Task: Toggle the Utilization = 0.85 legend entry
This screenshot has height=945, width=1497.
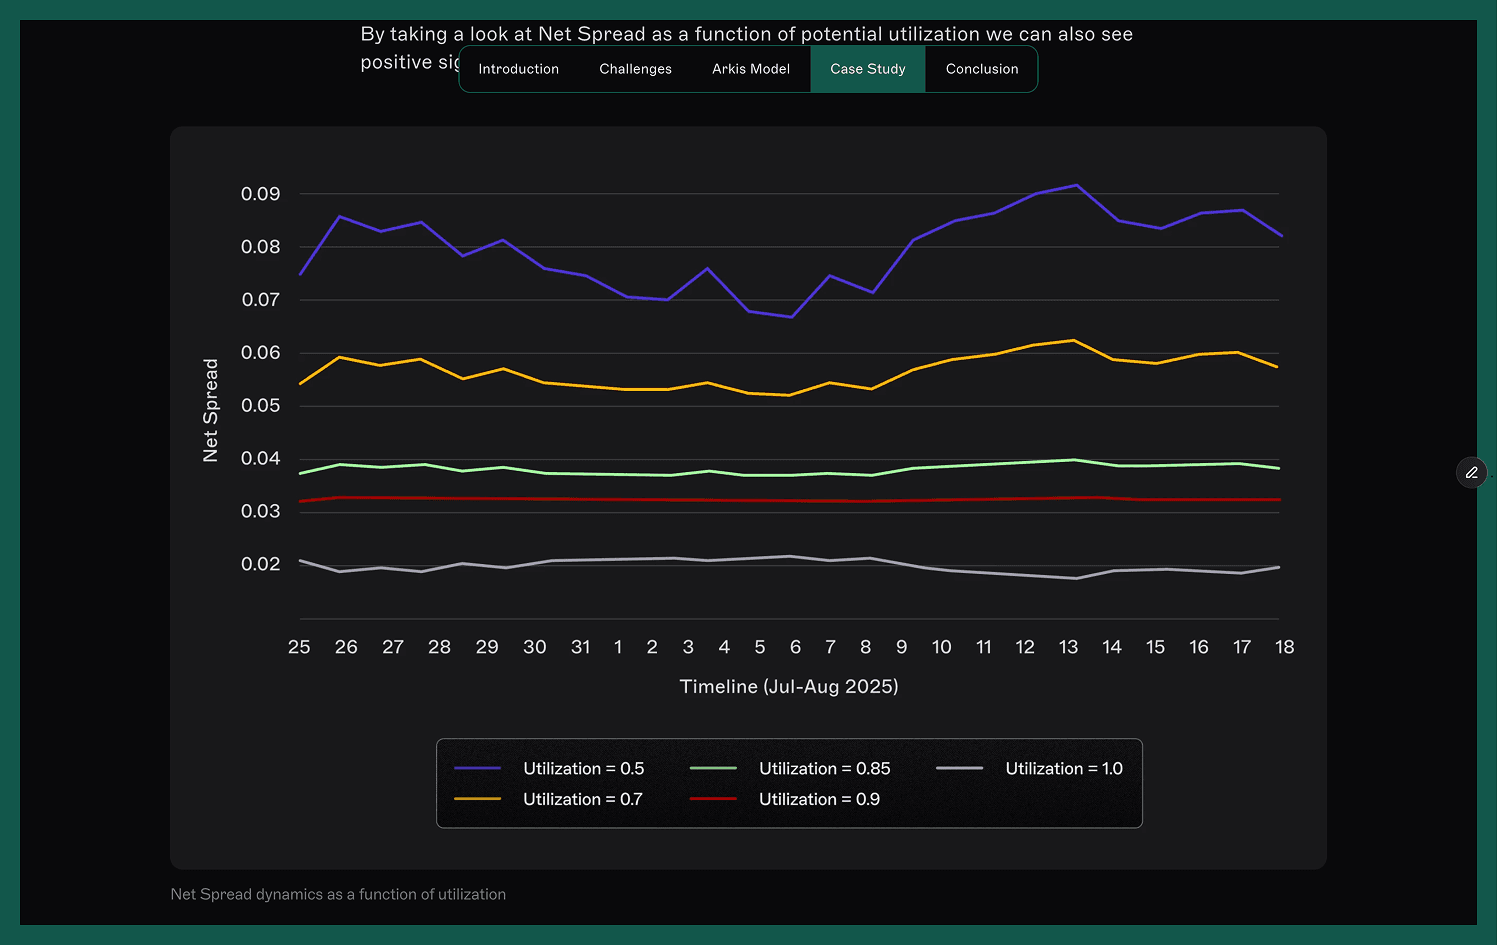Action: click(790, 768)
